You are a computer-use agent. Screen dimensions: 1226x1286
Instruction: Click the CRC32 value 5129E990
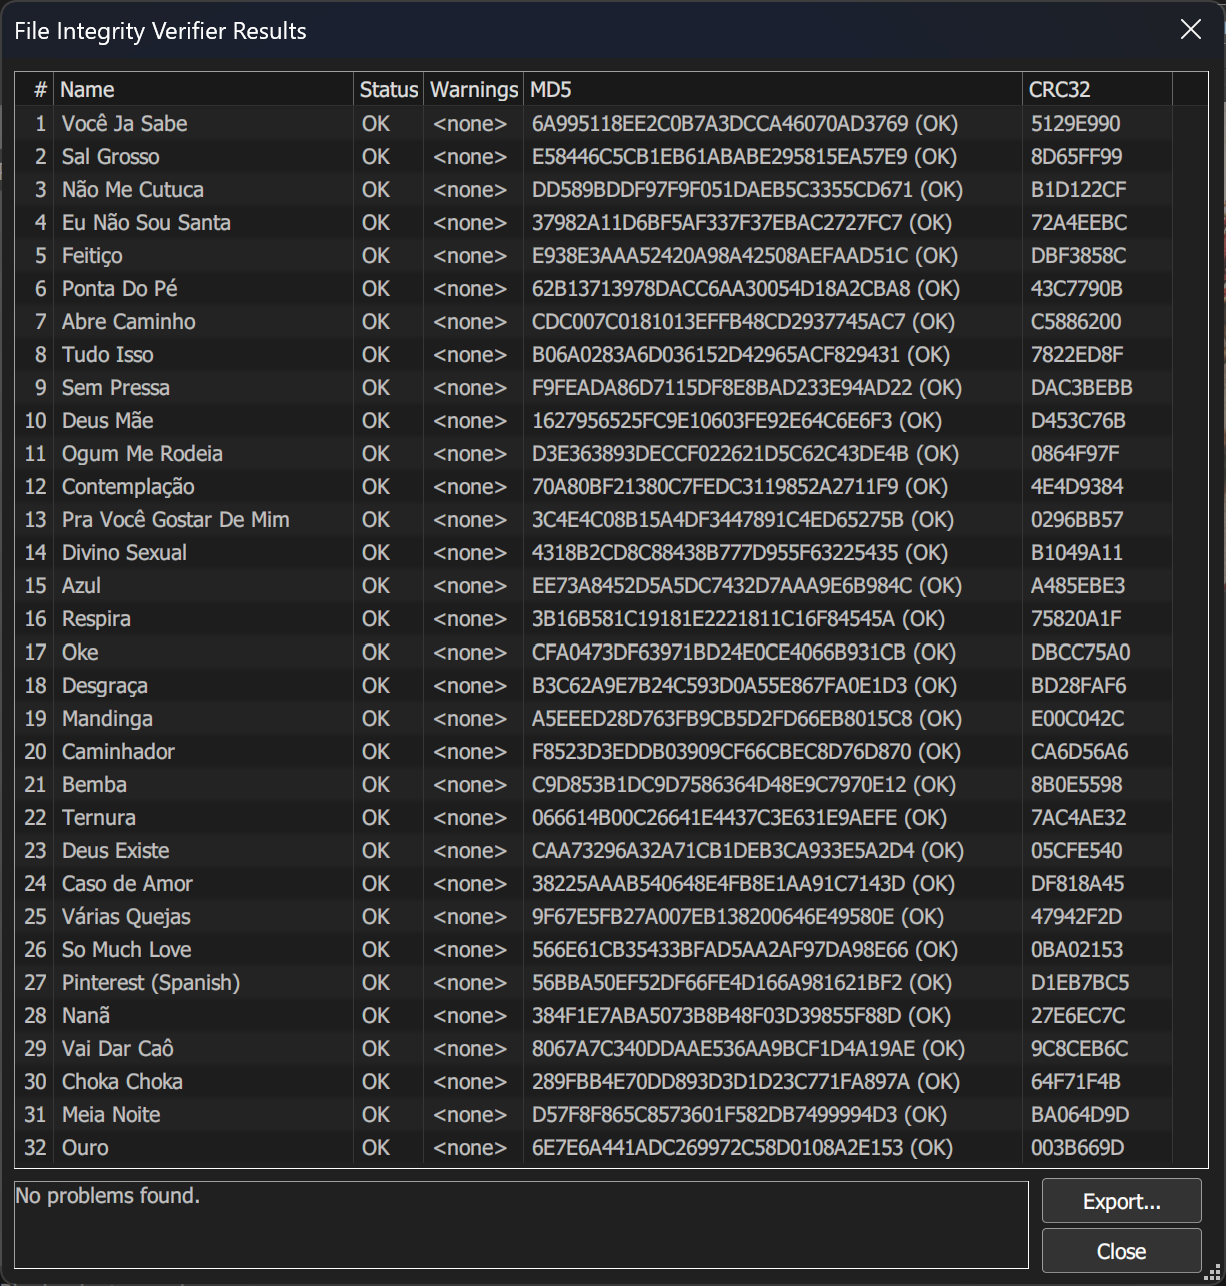(1076, 123)
